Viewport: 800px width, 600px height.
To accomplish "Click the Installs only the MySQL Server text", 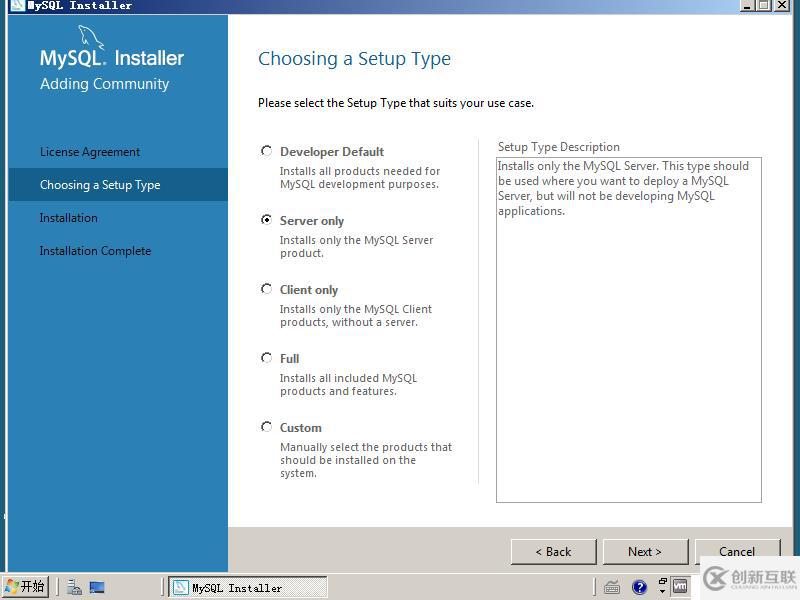I will tap(356, 246).
